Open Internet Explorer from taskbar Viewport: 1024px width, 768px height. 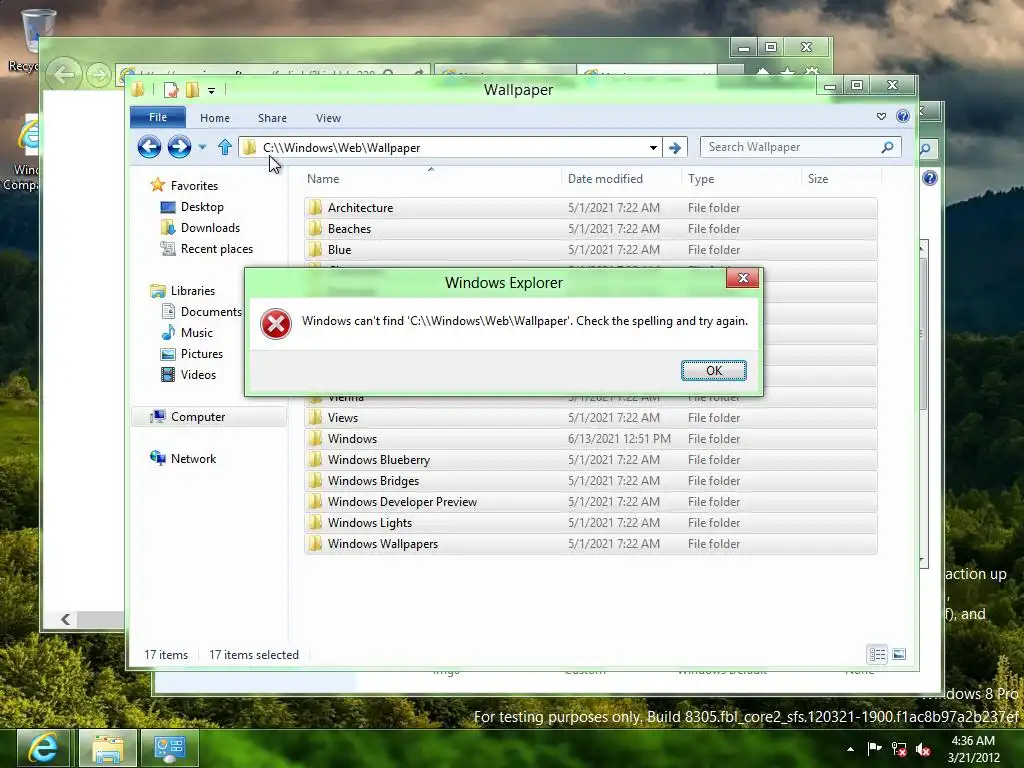tap(43, 748)
